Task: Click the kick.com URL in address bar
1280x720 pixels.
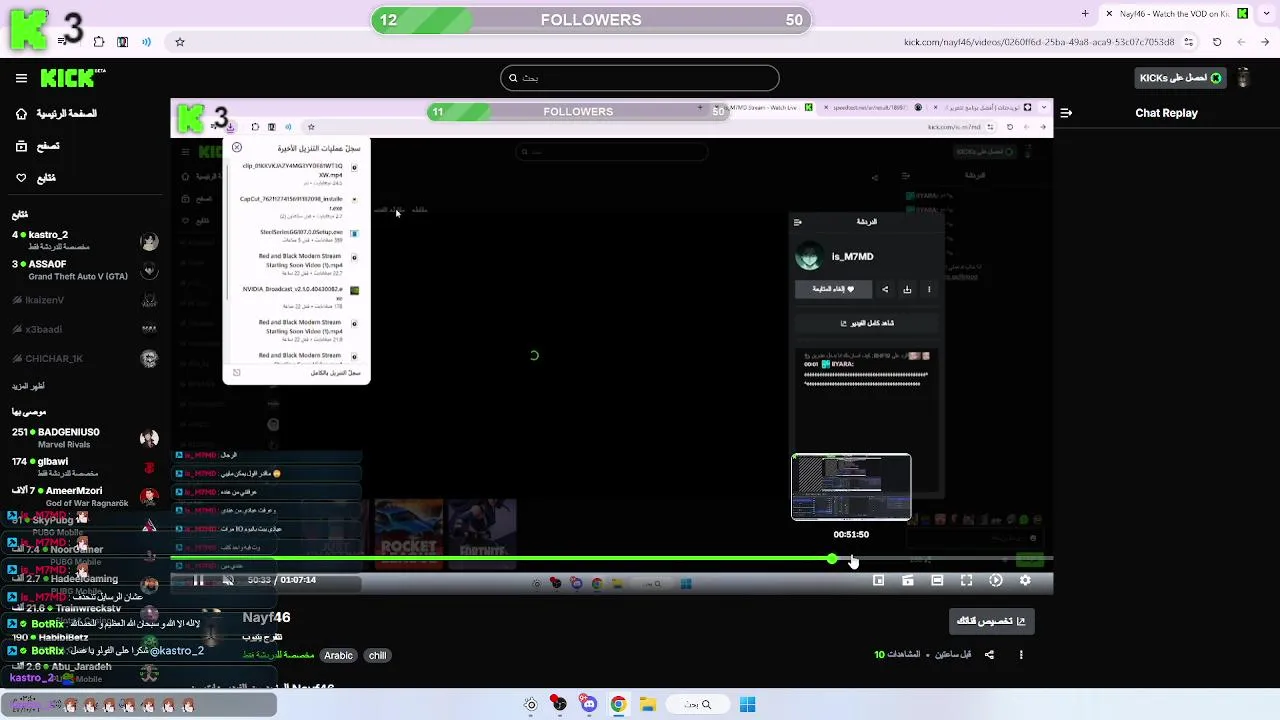Action: tap(1039, 42)
